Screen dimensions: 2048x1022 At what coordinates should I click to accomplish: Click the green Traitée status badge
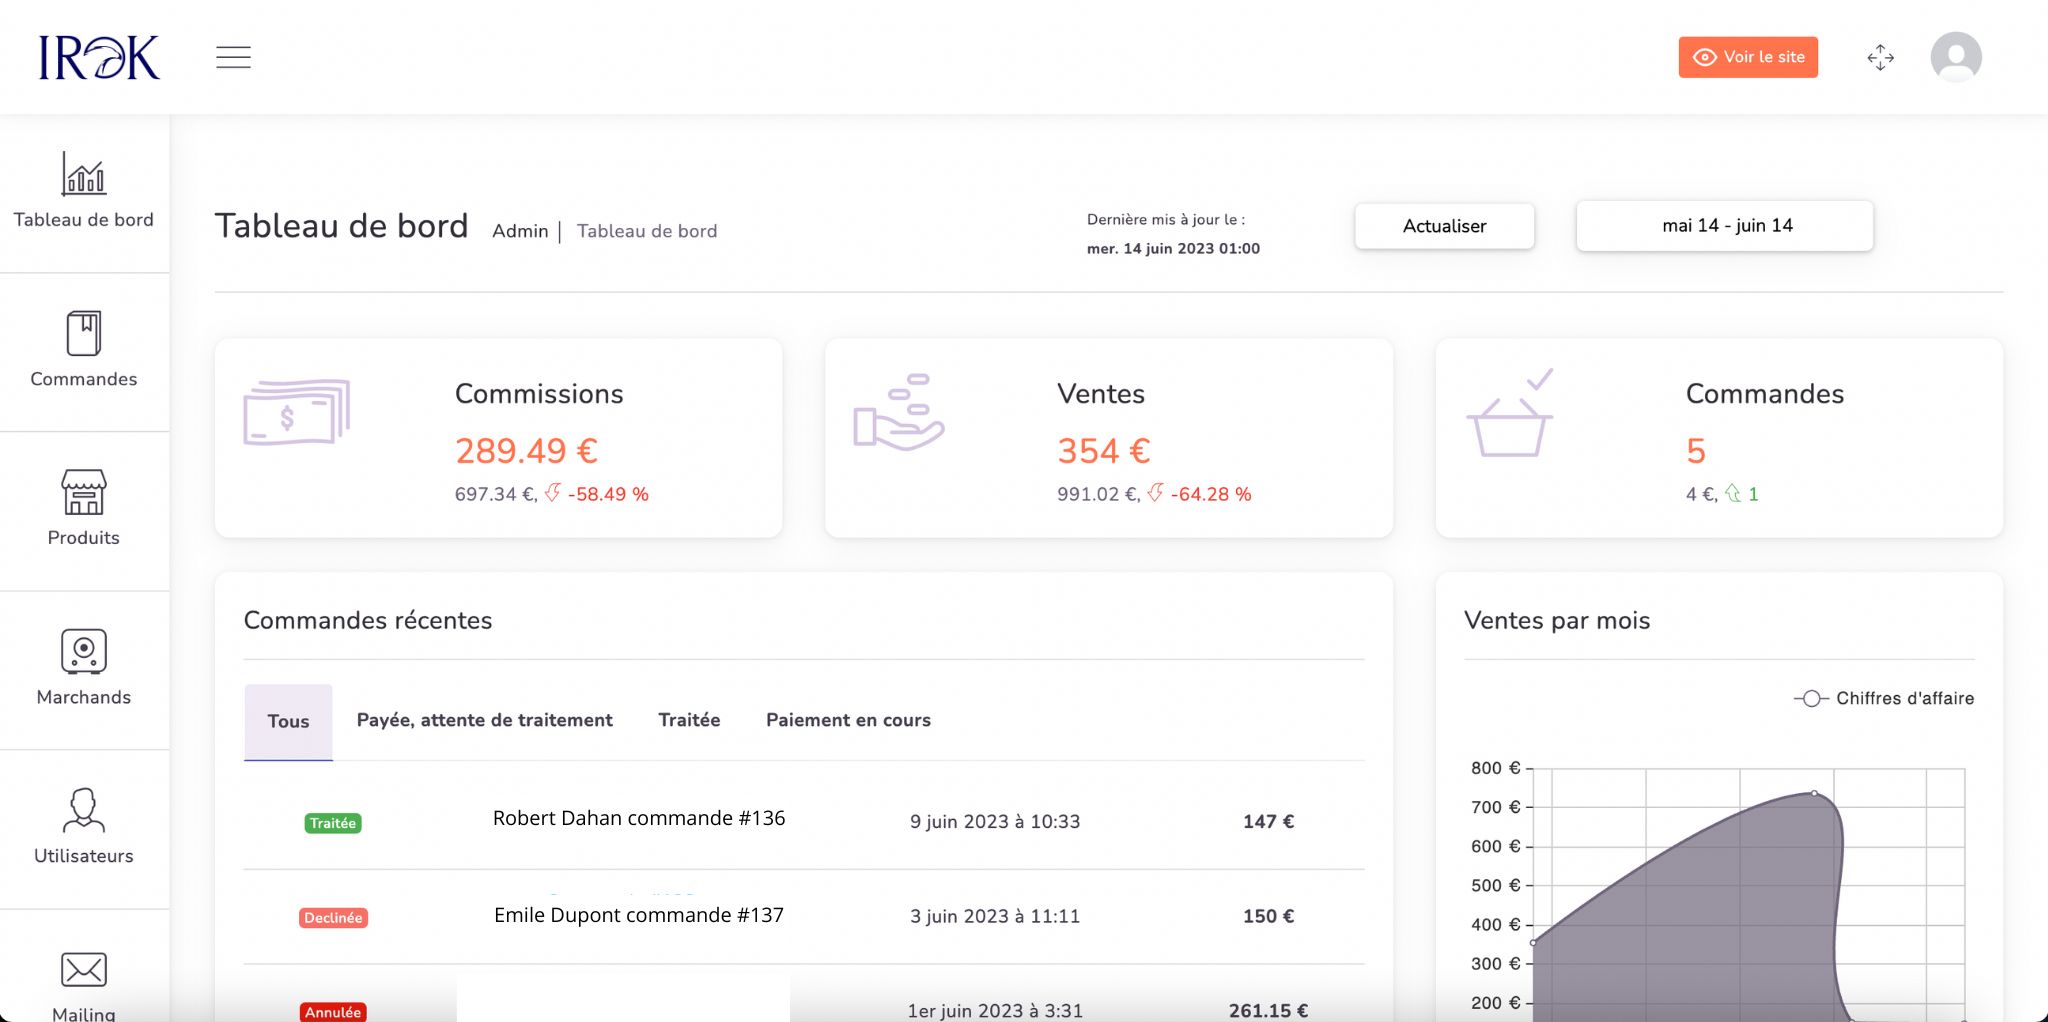pyautogui.click(x=333, y=823)
